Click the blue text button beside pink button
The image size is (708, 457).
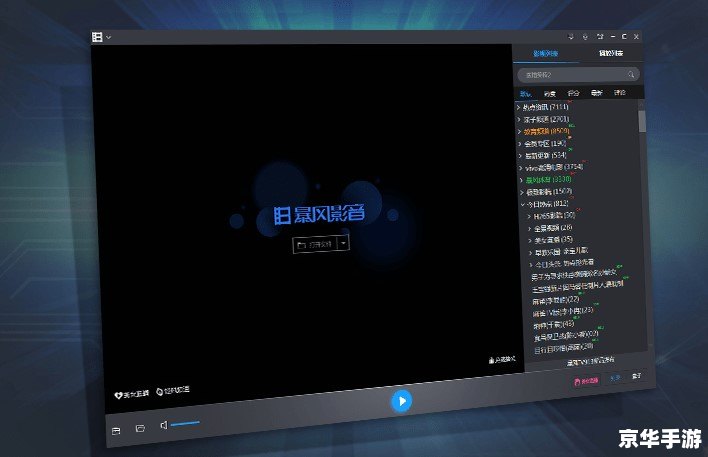pyautogui.click(x=615, y=378)
